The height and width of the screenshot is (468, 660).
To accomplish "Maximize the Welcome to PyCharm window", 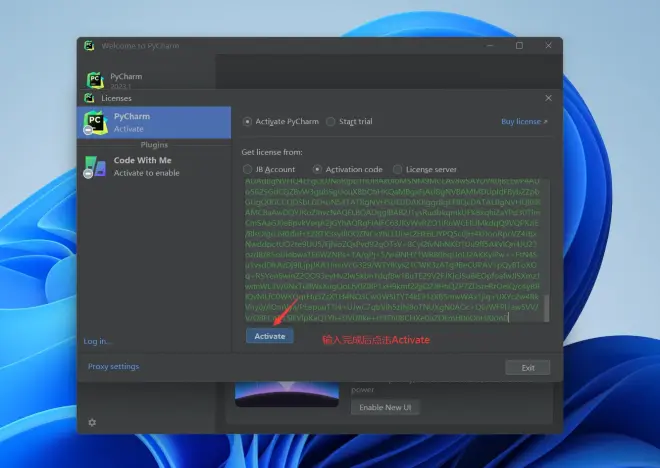I will pyautogui.click(x=519, y=45).
